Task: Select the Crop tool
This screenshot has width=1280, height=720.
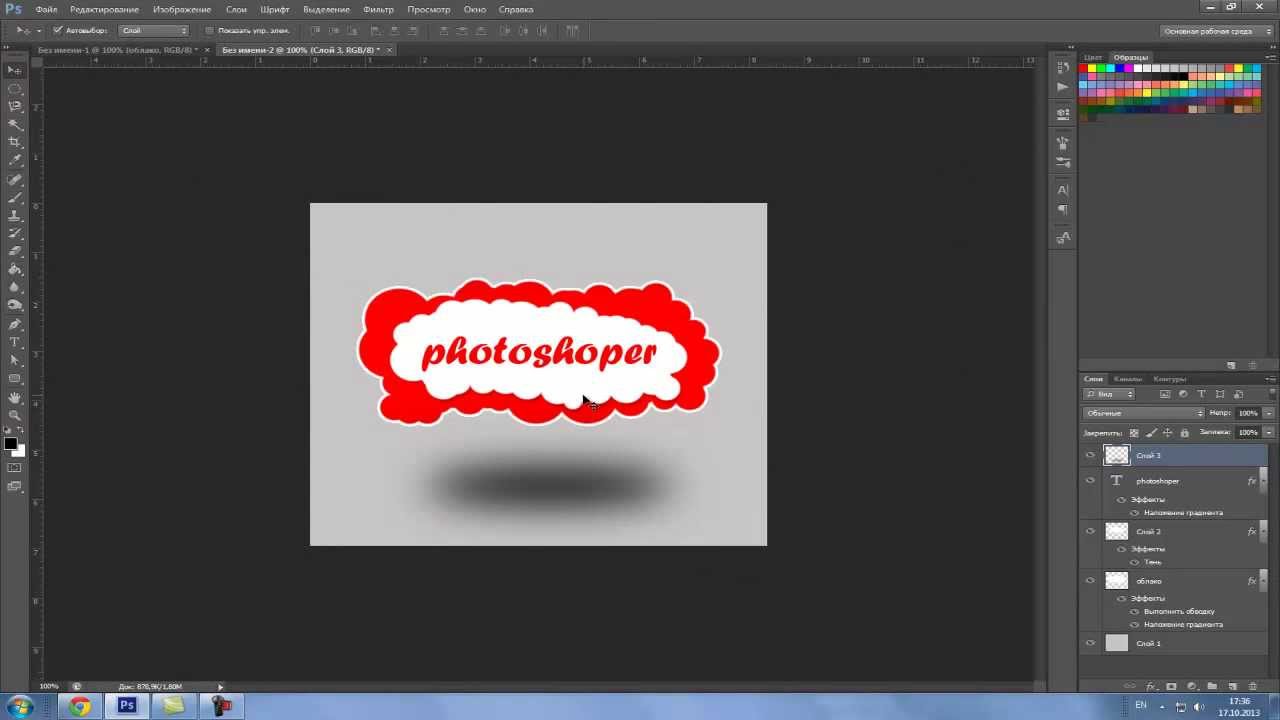Action: tap(14, 143)
